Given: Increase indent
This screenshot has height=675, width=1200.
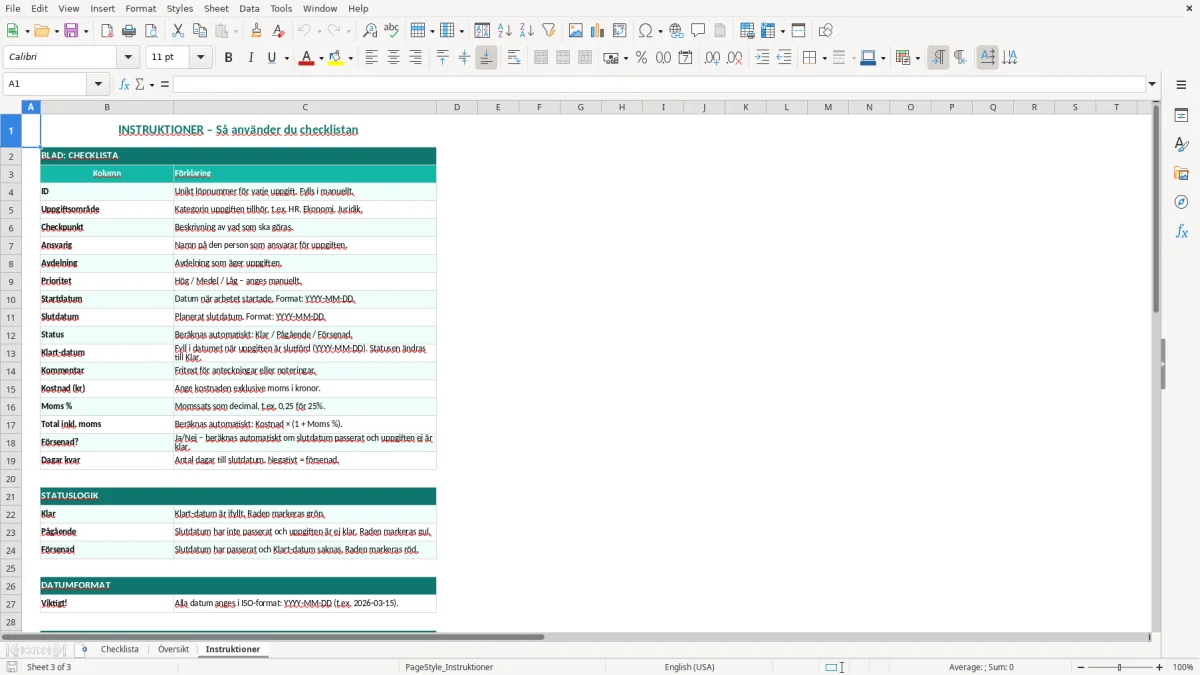Looking at the screenshot, I should 762,58.
